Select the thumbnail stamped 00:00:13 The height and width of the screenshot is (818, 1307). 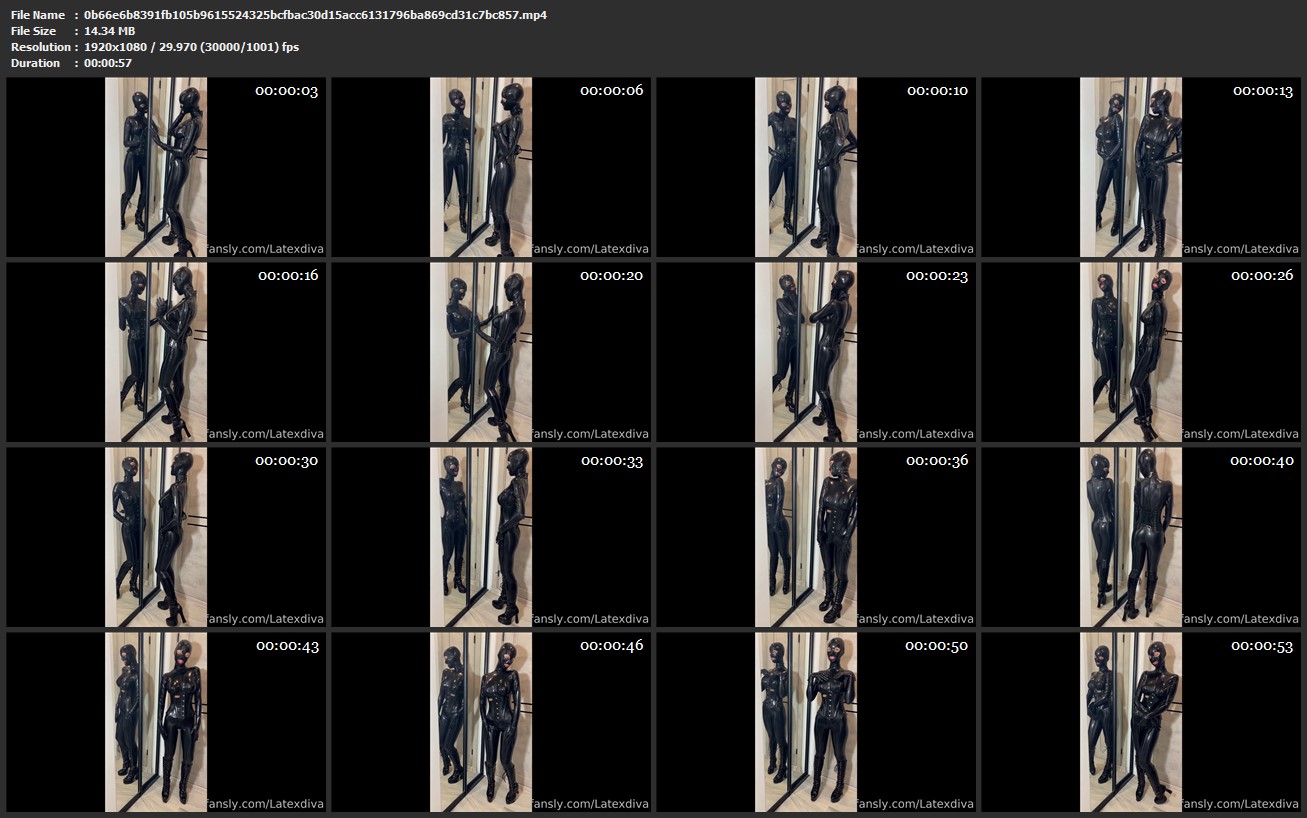click(x=1141, y=167)
